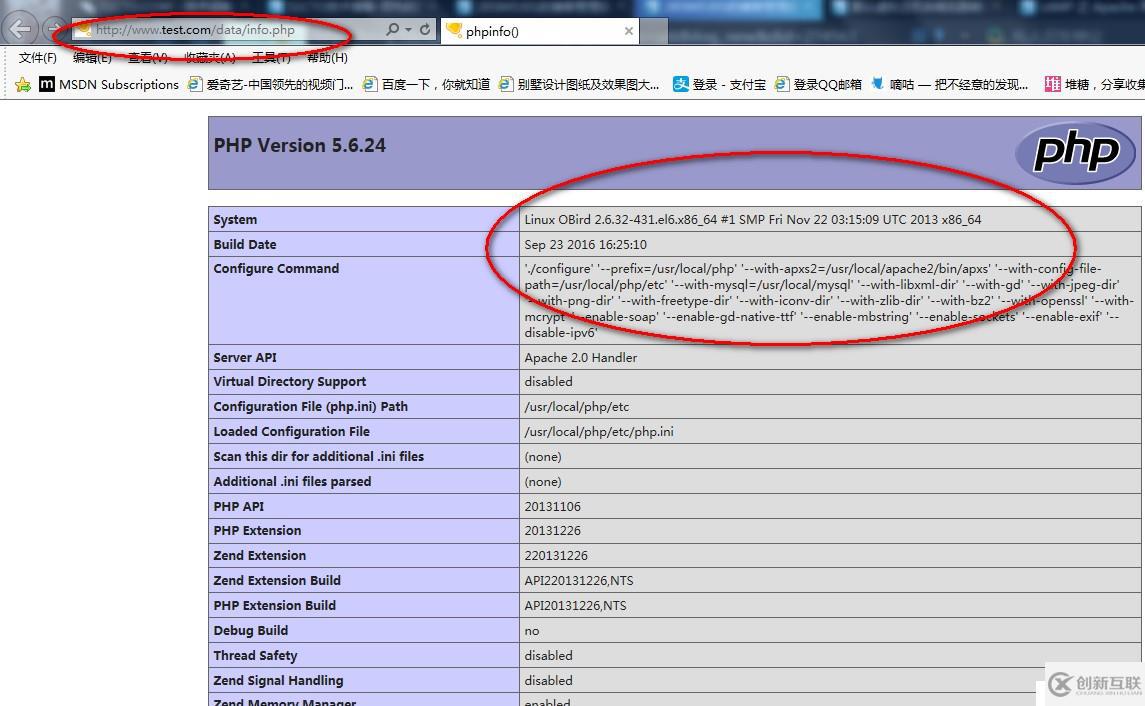Click the 20131106 value
Image resolution: width=1145 pixels, height=706 pixels.
(x=553, y=507)
